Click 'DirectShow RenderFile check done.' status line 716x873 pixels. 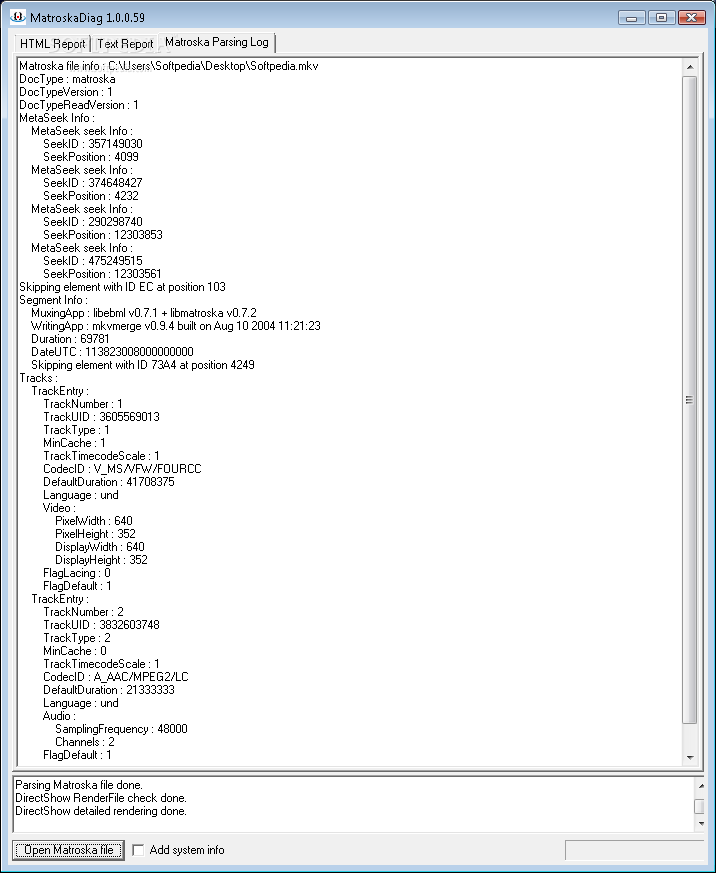[101, 798]
